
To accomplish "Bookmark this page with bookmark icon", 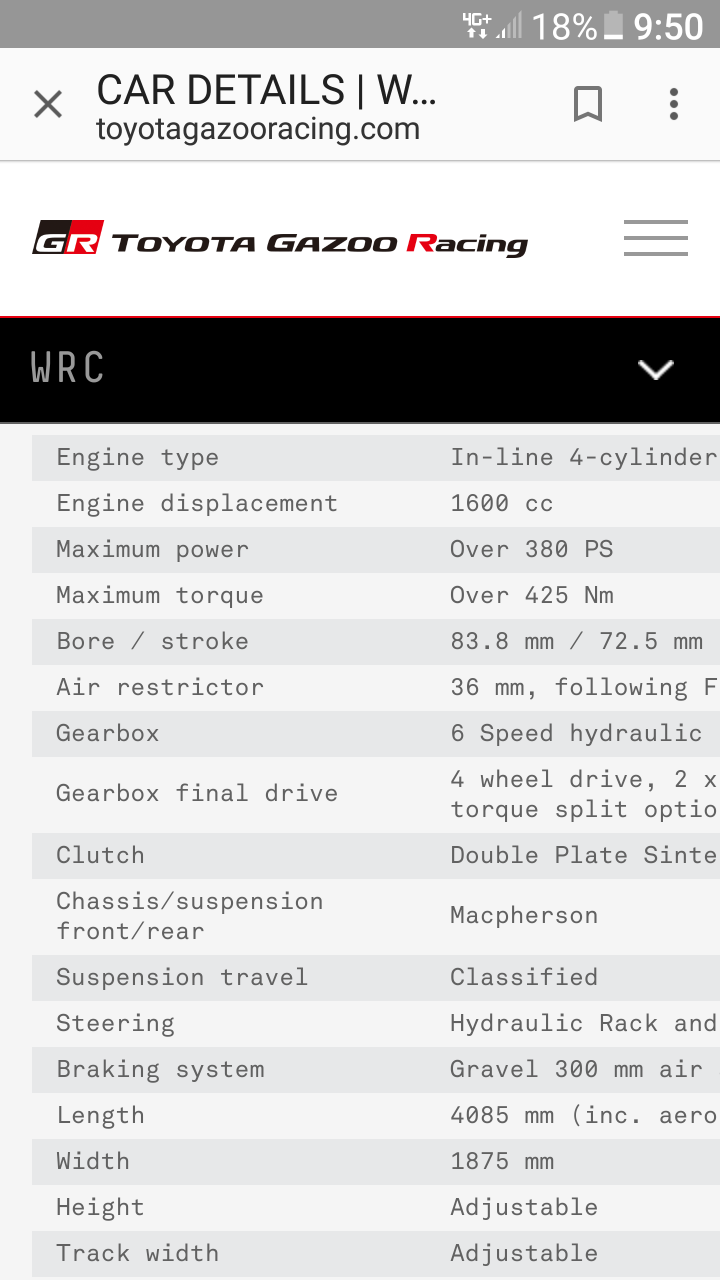I will (x=588, y=104).
